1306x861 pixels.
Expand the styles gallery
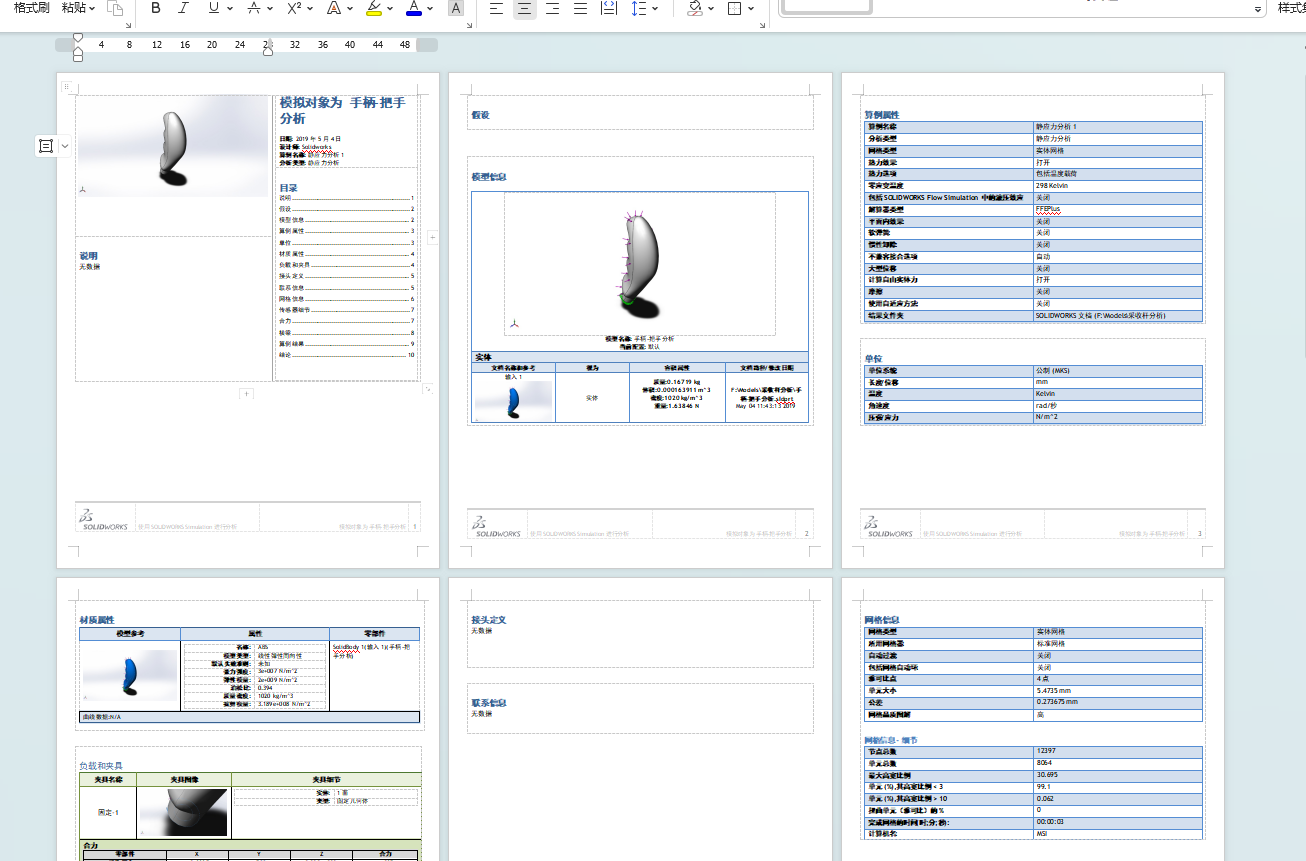[1258, 9]
